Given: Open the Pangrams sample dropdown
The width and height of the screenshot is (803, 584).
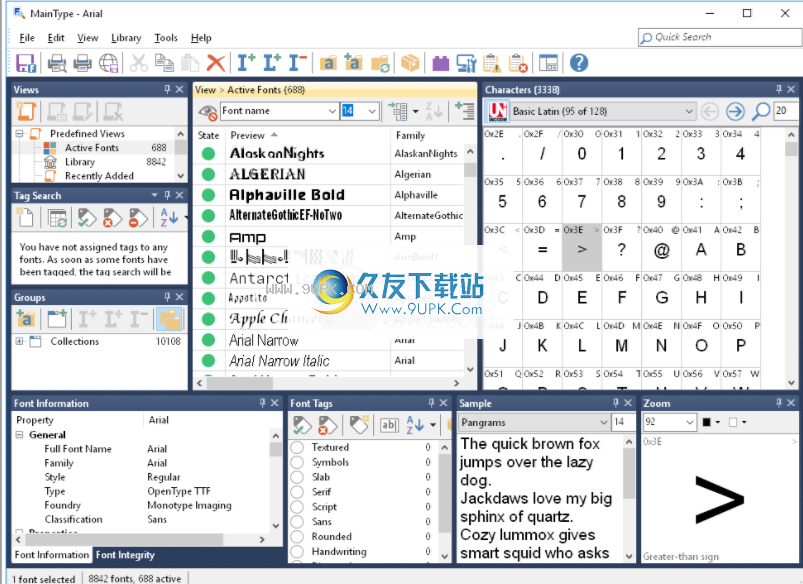Looking at the screenshot, I should (x=603, y=423).
